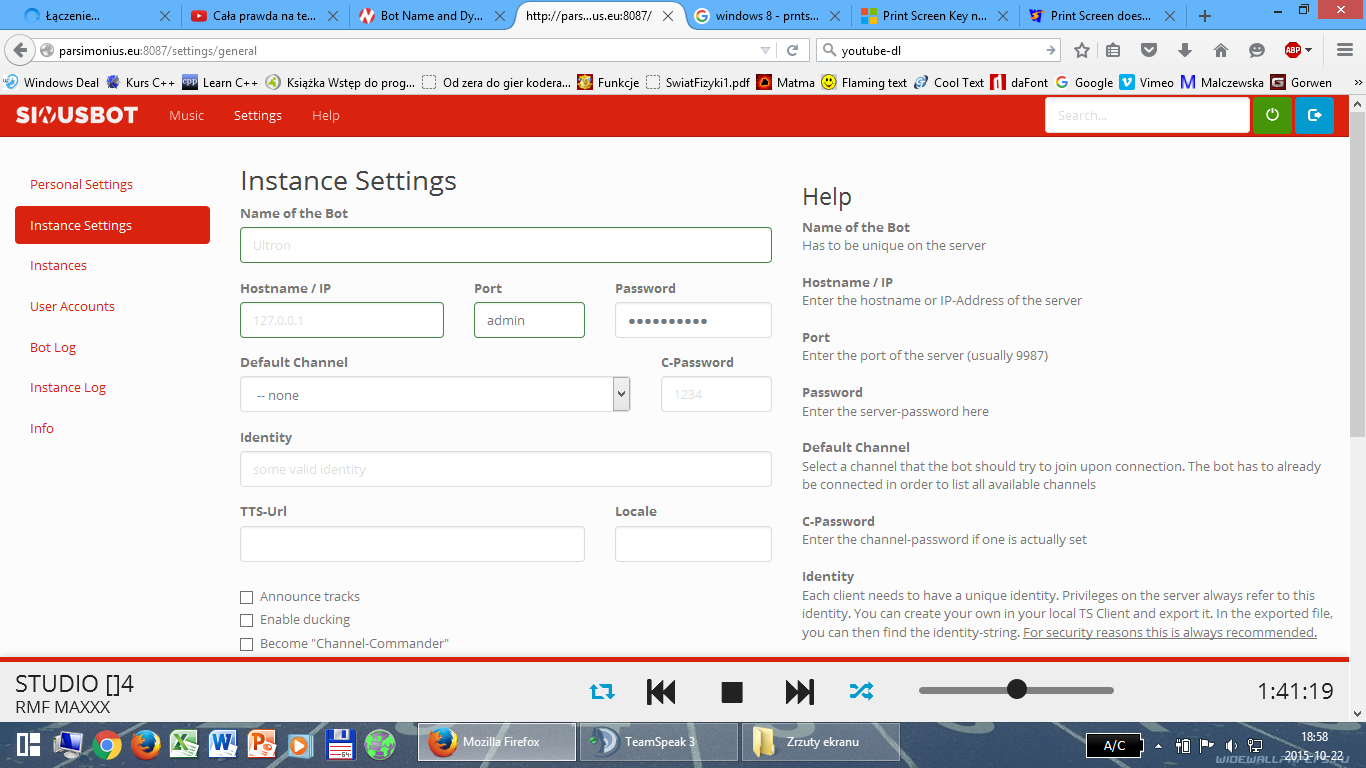This screenshot has height=768, width=1366.
Task: Click the Name of the Bot field
Action: (x=506, y=245)
